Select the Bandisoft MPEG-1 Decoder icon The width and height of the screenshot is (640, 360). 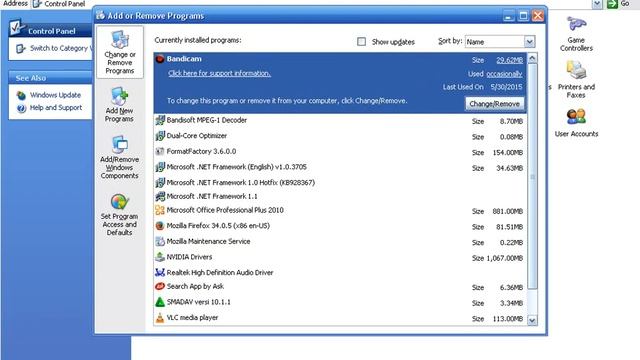pos(160,120)
